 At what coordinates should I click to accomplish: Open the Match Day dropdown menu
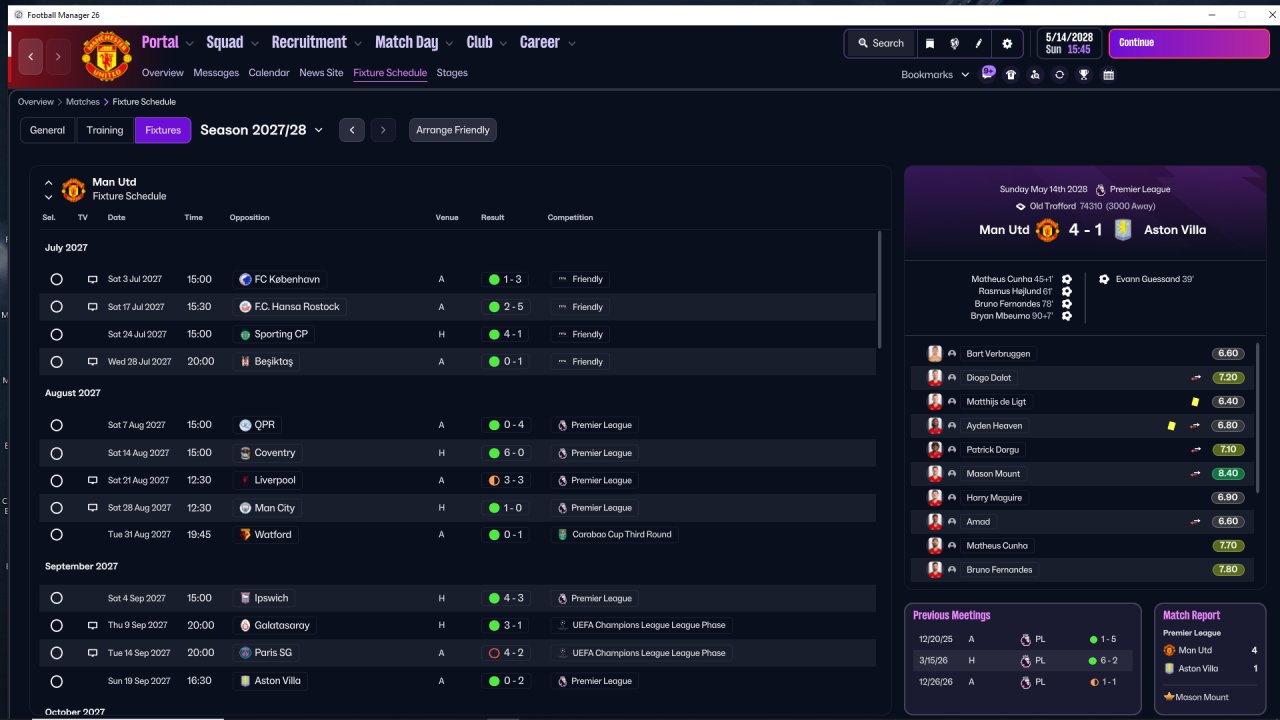tap(414, 42)
